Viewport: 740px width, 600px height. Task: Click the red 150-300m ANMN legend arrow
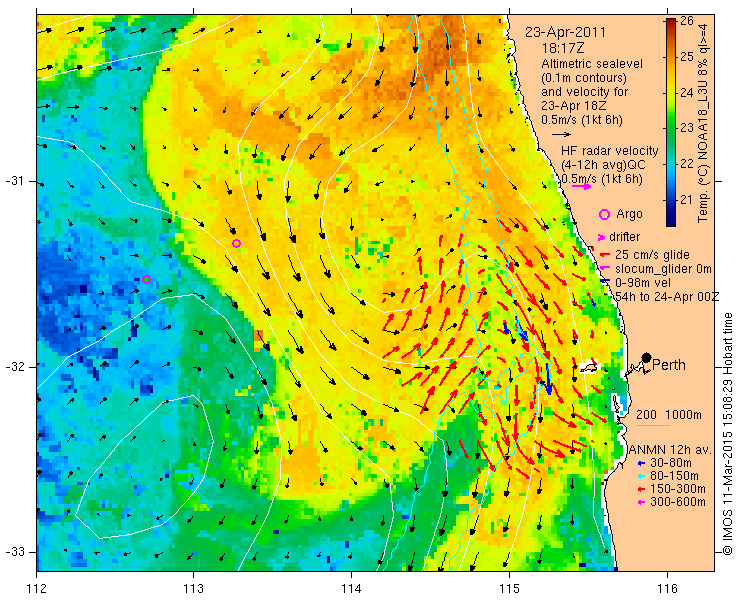pyautogui.click(x=640, y=490)
